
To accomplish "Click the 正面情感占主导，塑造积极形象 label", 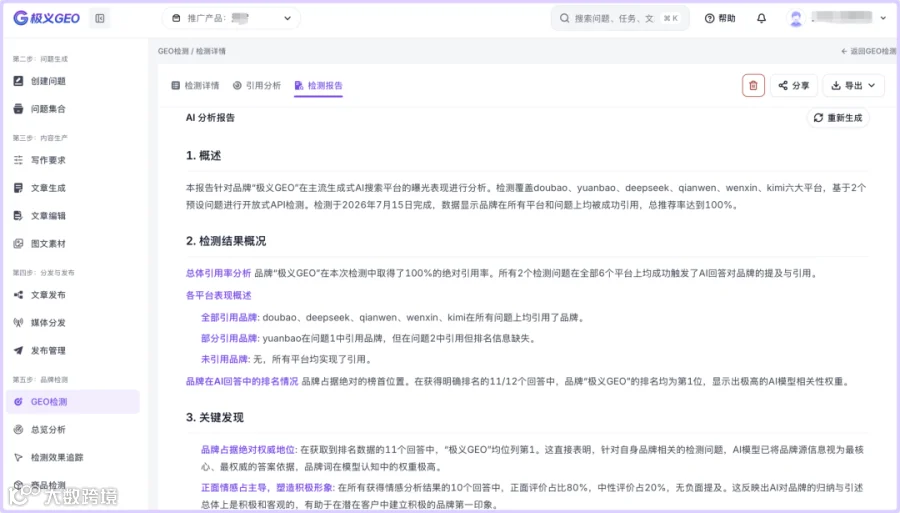I will 267,488.
